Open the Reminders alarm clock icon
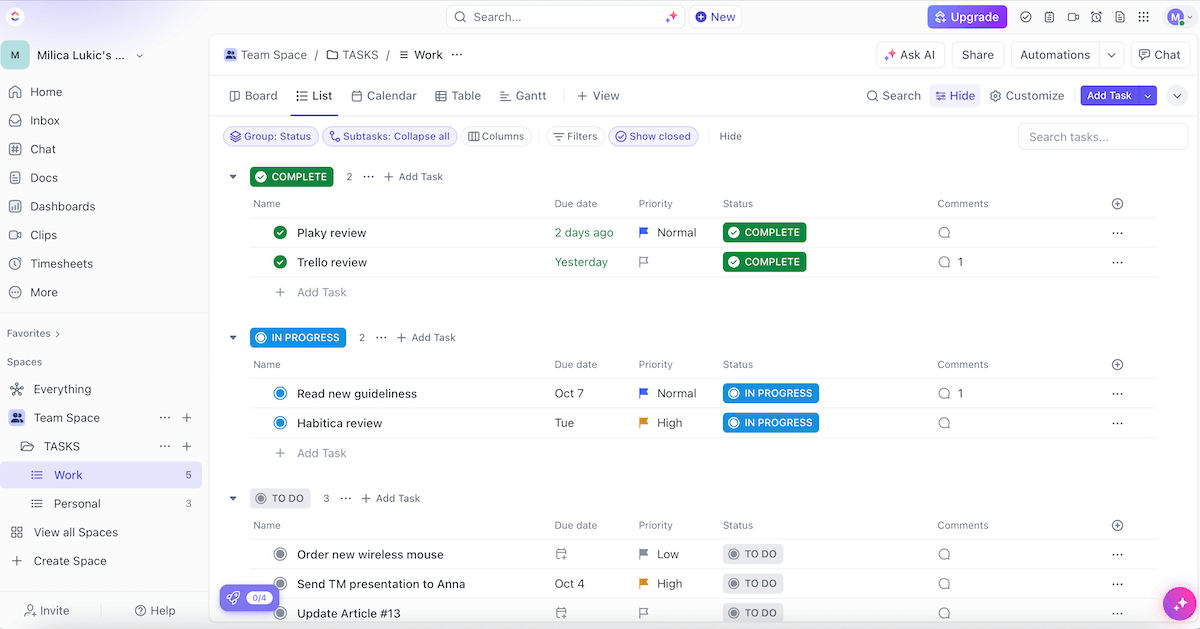This screenshot has height=629, width=1200. 1096,17
